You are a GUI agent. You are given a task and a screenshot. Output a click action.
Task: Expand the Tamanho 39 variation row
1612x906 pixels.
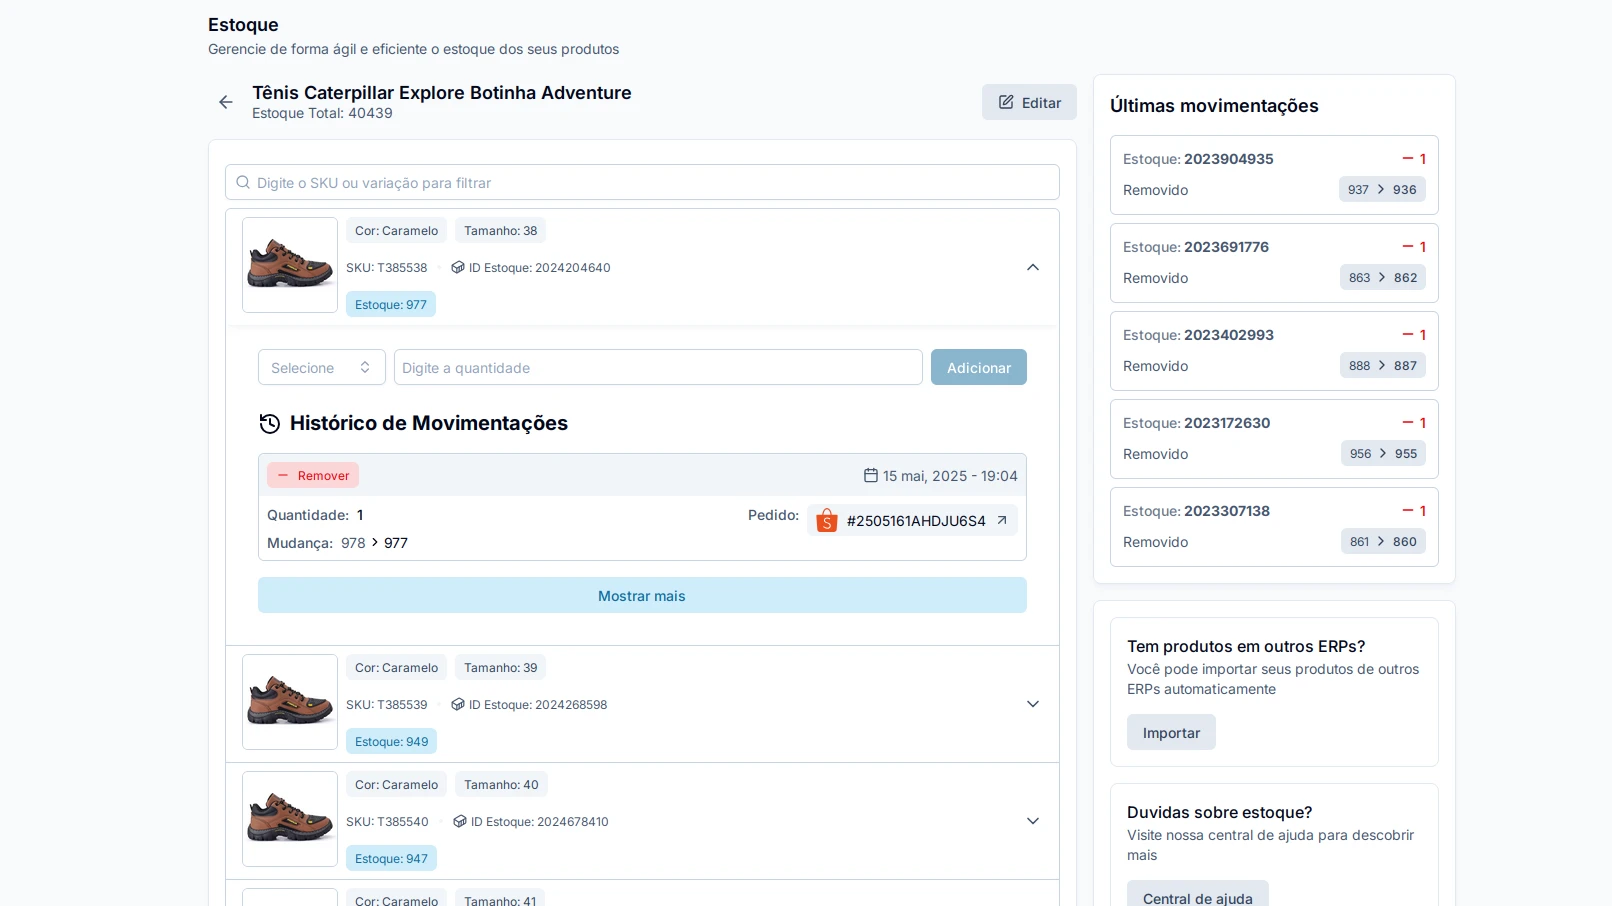point(1033,704)
